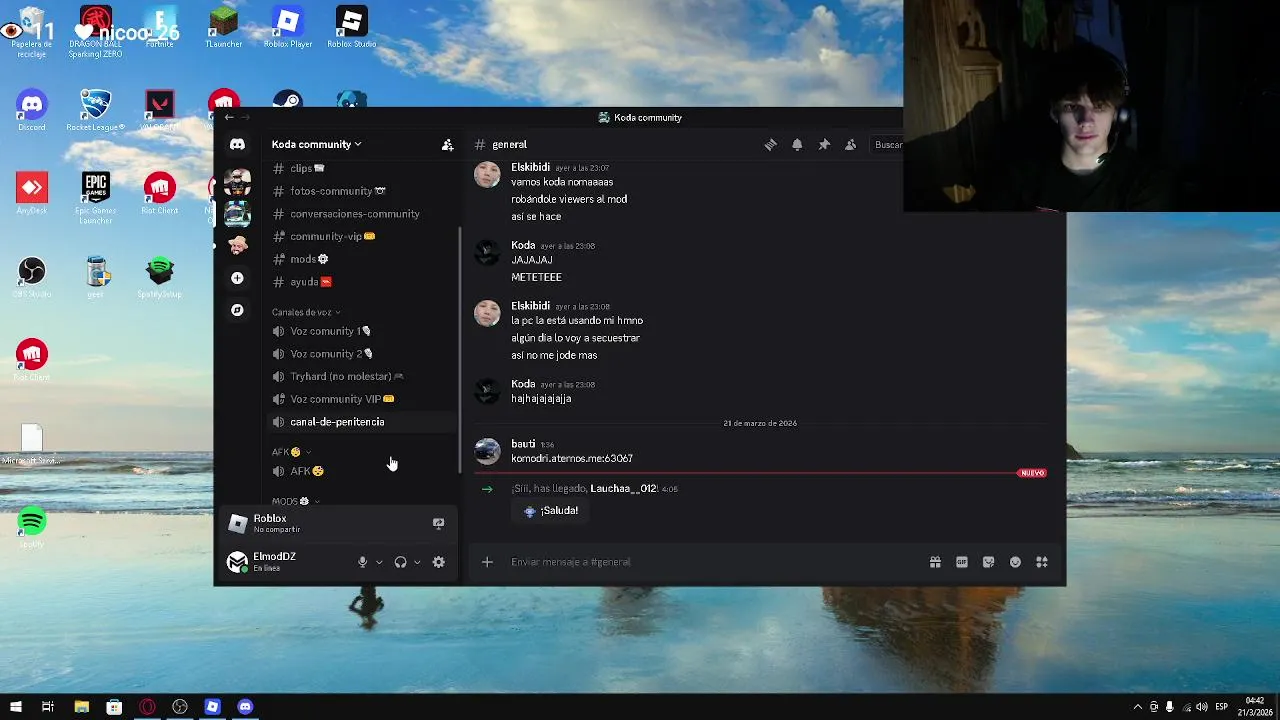This screenshot has height=720, width=1280.
Task: Open the sticker picker
Action: point(988,562)
